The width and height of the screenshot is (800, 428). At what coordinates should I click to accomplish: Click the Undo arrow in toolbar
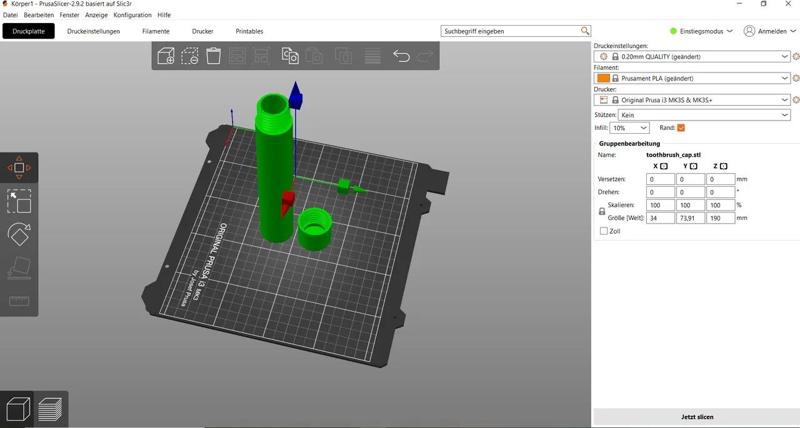(x=401, y=56)
